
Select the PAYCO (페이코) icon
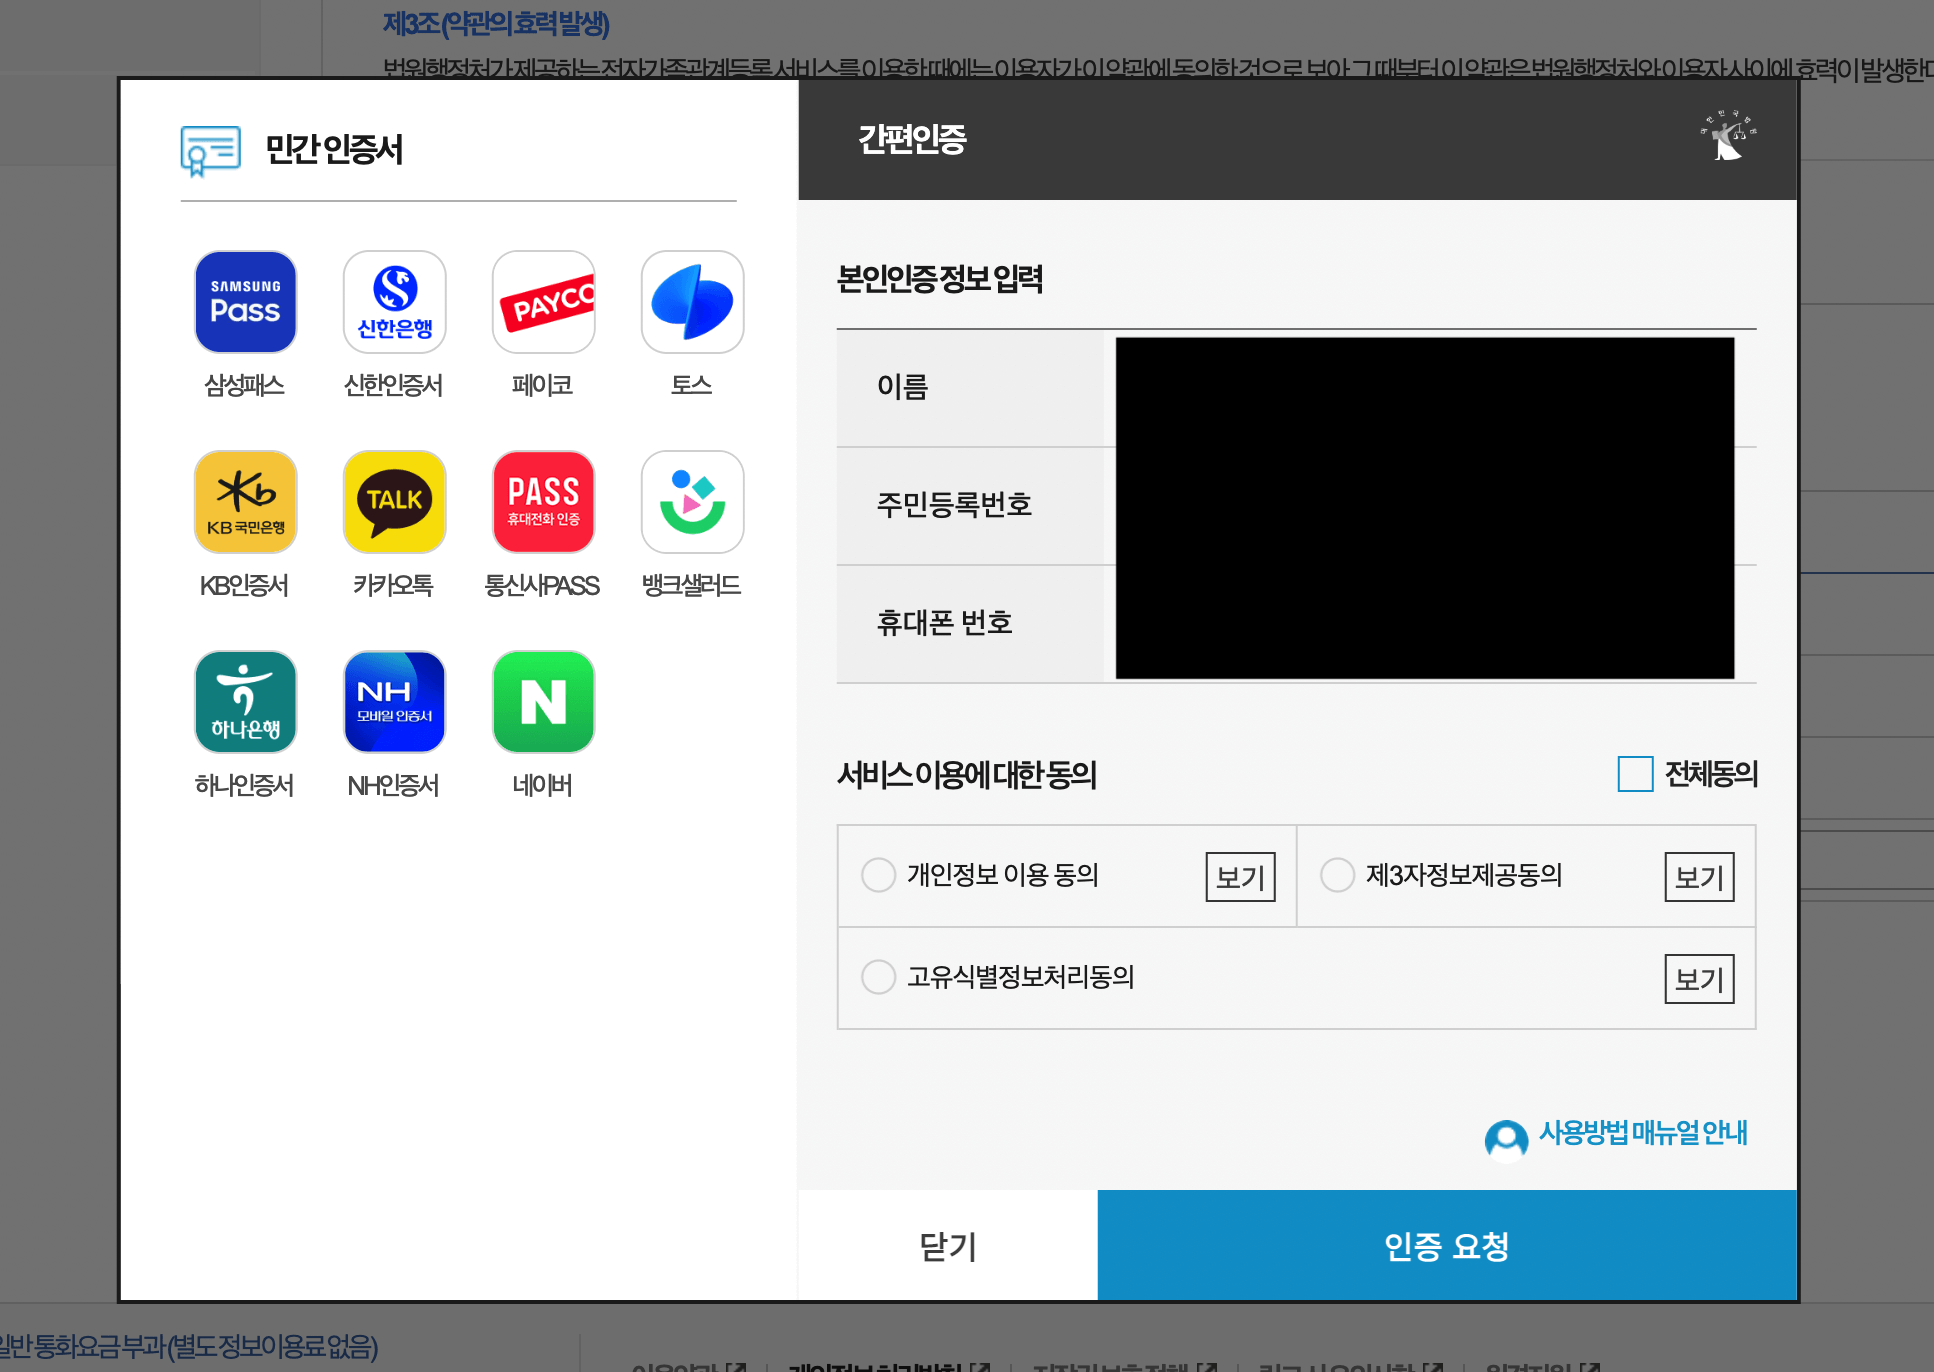click(543, 302)
